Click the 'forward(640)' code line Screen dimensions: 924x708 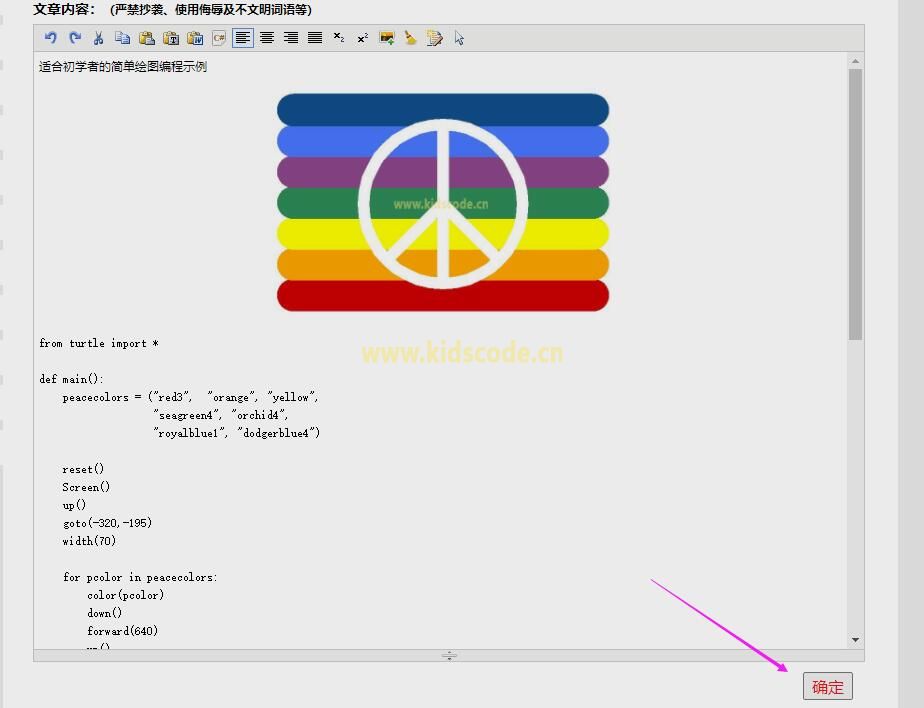pos(123,631)
